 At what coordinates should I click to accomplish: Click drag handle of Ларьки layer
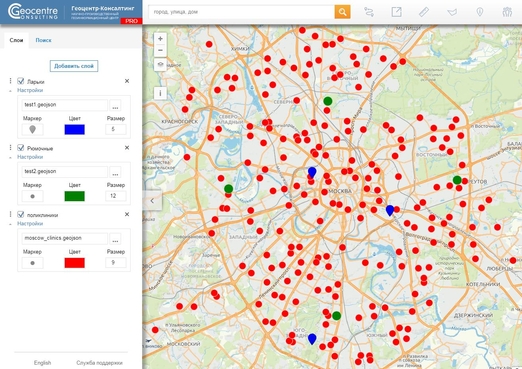pyautogui.click(x=10, y=81)
